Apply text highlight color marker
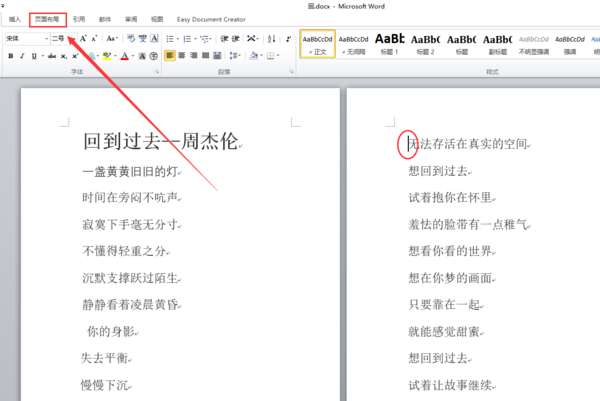The height and width of the screenshot is (401, 600). [107, 56]
